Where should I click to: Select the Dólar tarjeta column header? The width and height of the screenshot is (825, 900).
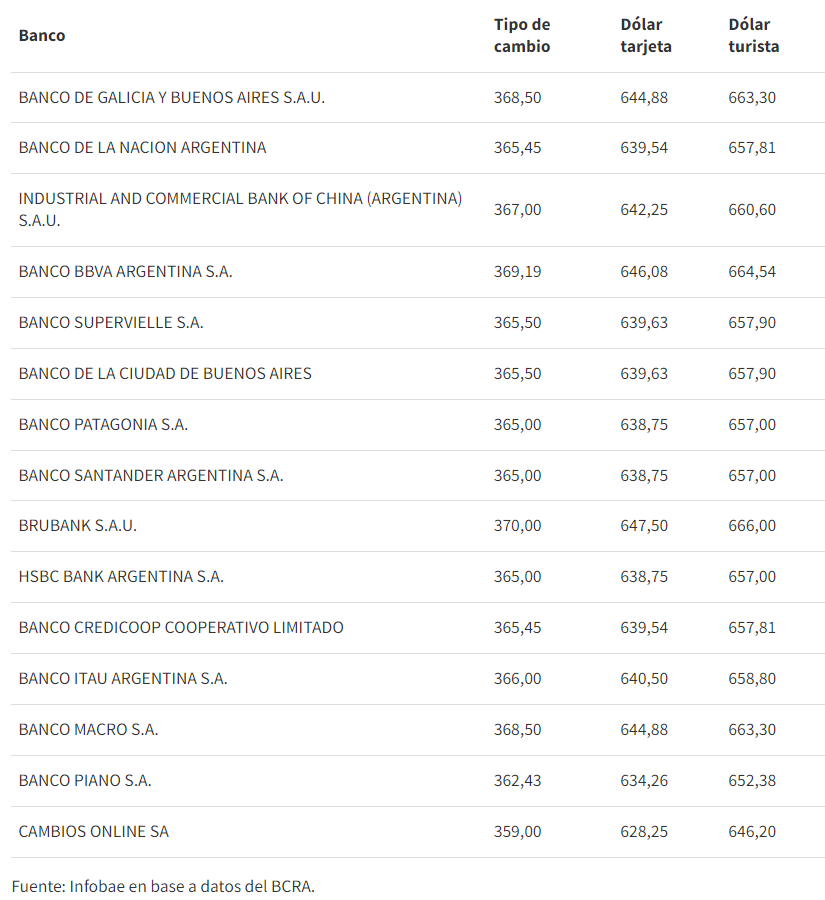(646, 36)
